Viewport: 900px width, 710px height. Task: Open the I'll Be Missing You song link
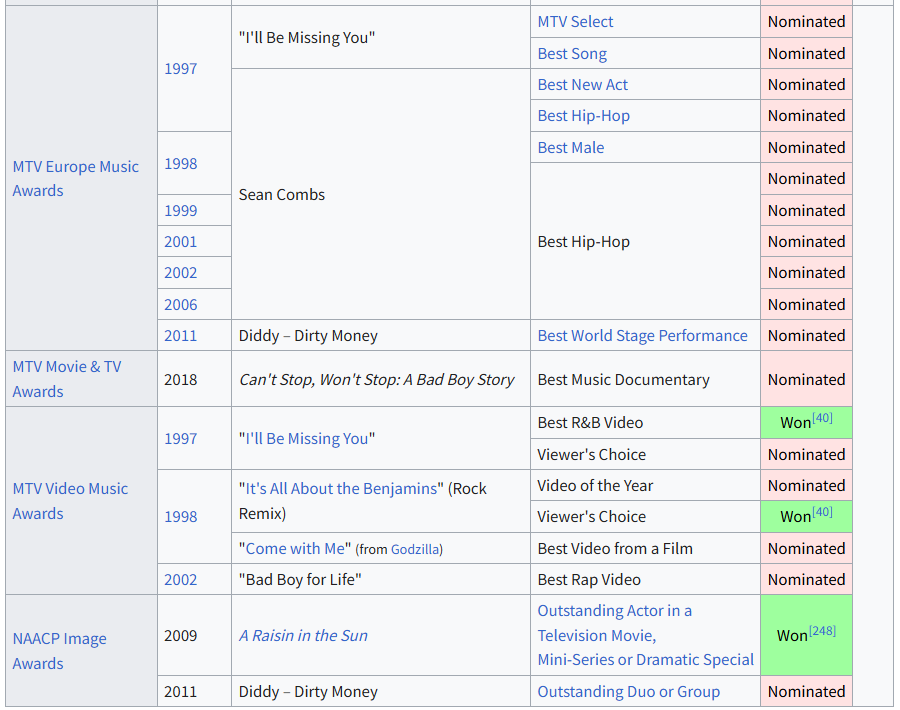pos(306,438)
